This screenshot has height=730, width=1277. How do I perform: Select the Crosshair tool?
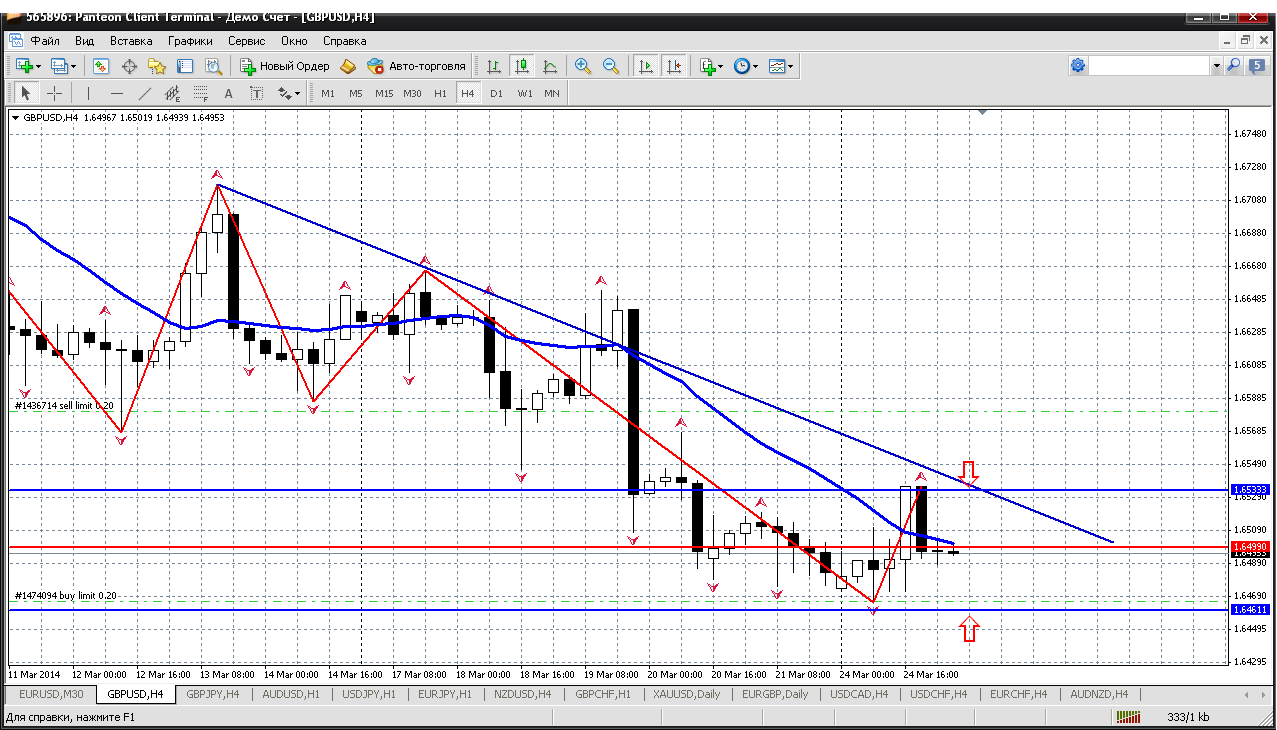coord(54,93)
